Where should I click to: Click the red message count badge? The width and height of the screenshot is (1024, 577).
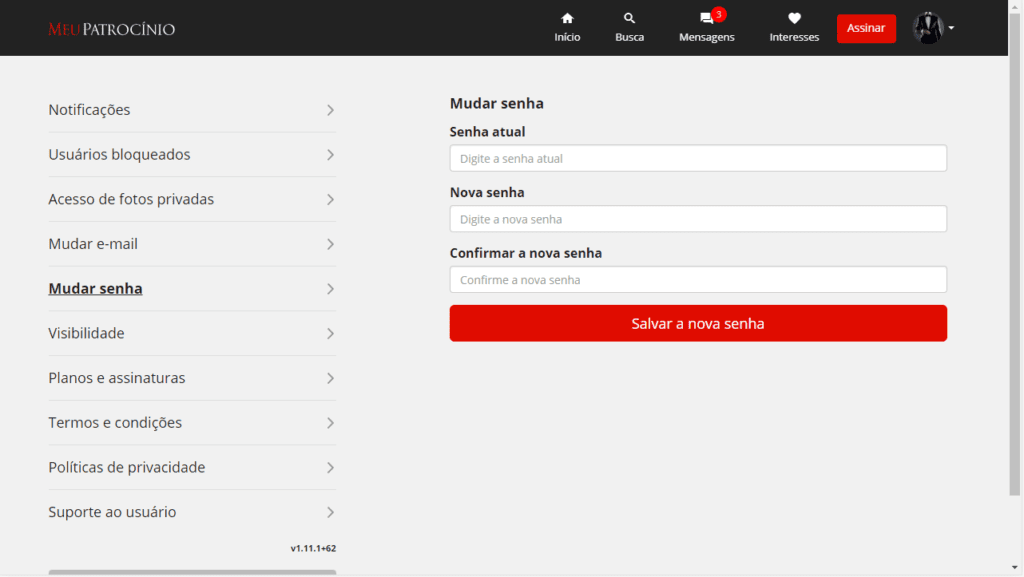pyautogui.click(x=719, y=14)
